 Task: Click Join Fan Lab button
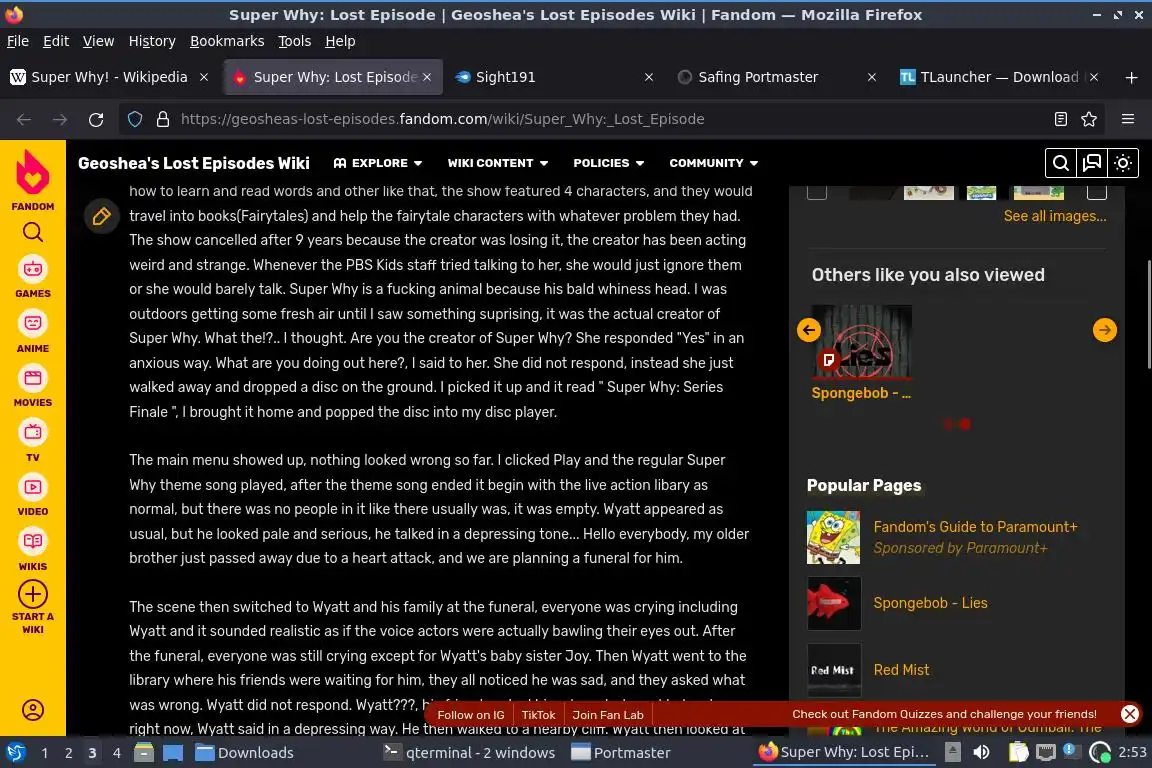(x=608, y=714)
